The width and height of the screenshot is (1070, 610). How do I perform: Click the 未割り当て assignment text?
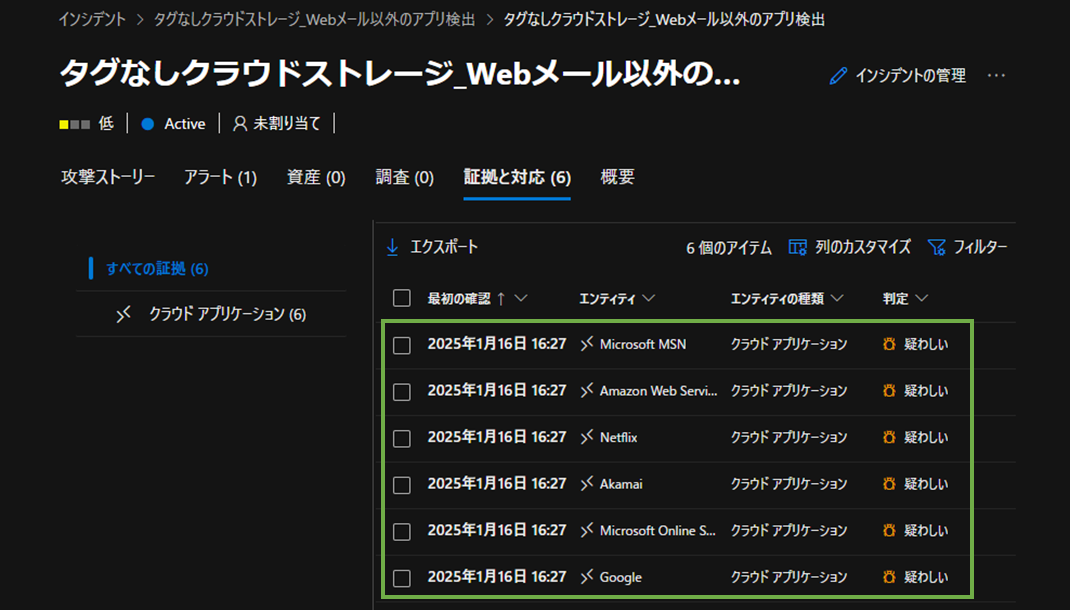(x=287, y=124)
